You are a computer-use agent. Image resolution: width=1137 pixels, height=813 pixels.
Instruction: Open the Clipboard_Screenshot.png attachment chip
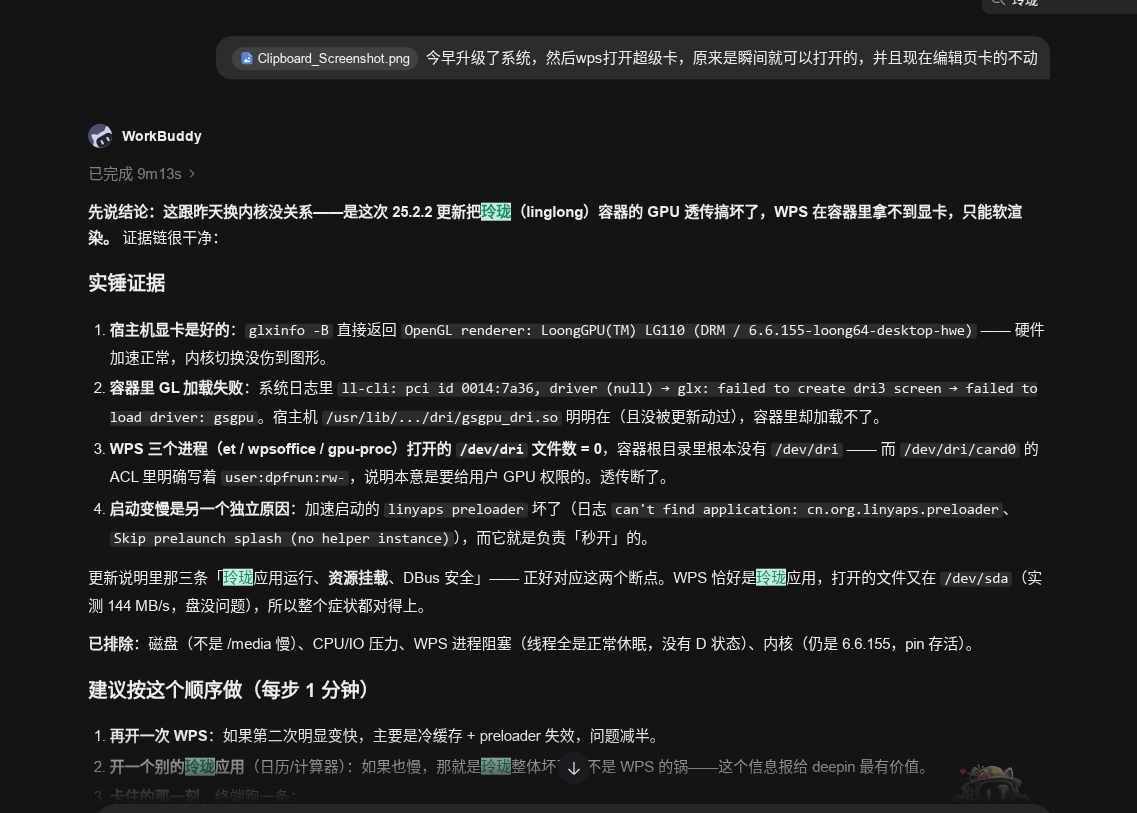click(324, 58)
